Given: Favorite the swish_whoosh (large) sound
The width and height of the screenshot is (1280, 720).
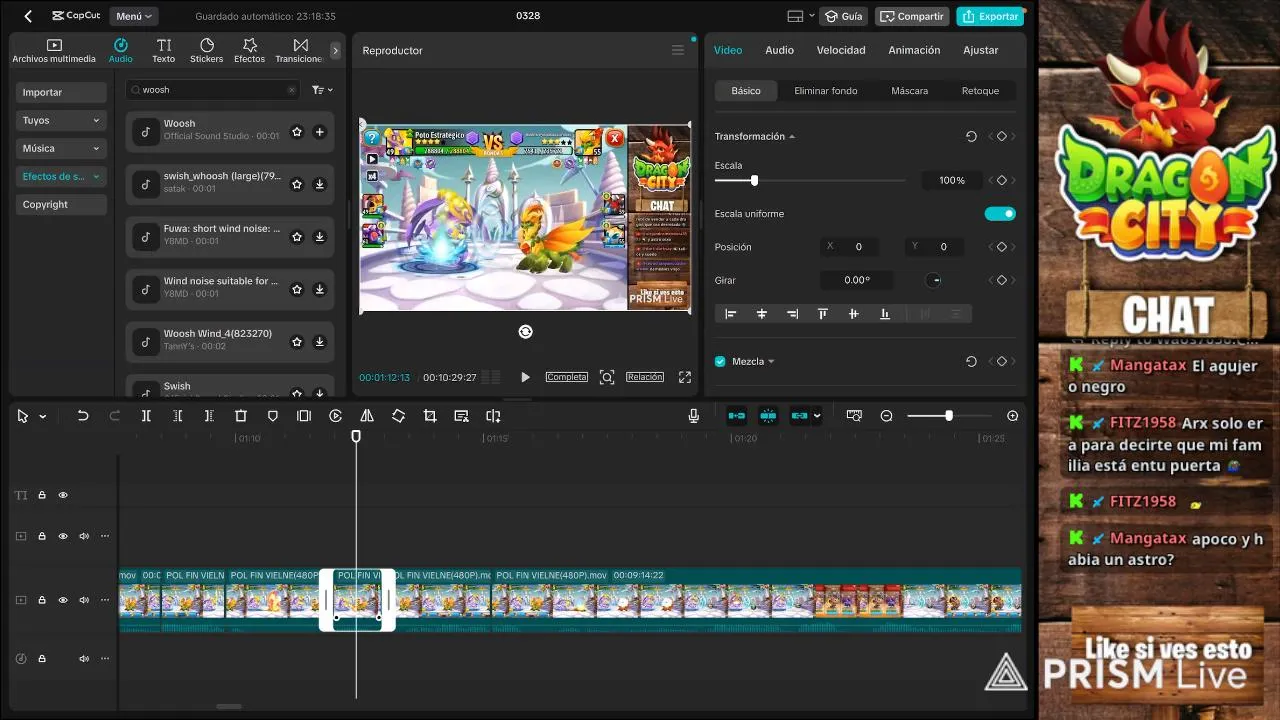Looking at the screenshot, I should click(297, 184).
